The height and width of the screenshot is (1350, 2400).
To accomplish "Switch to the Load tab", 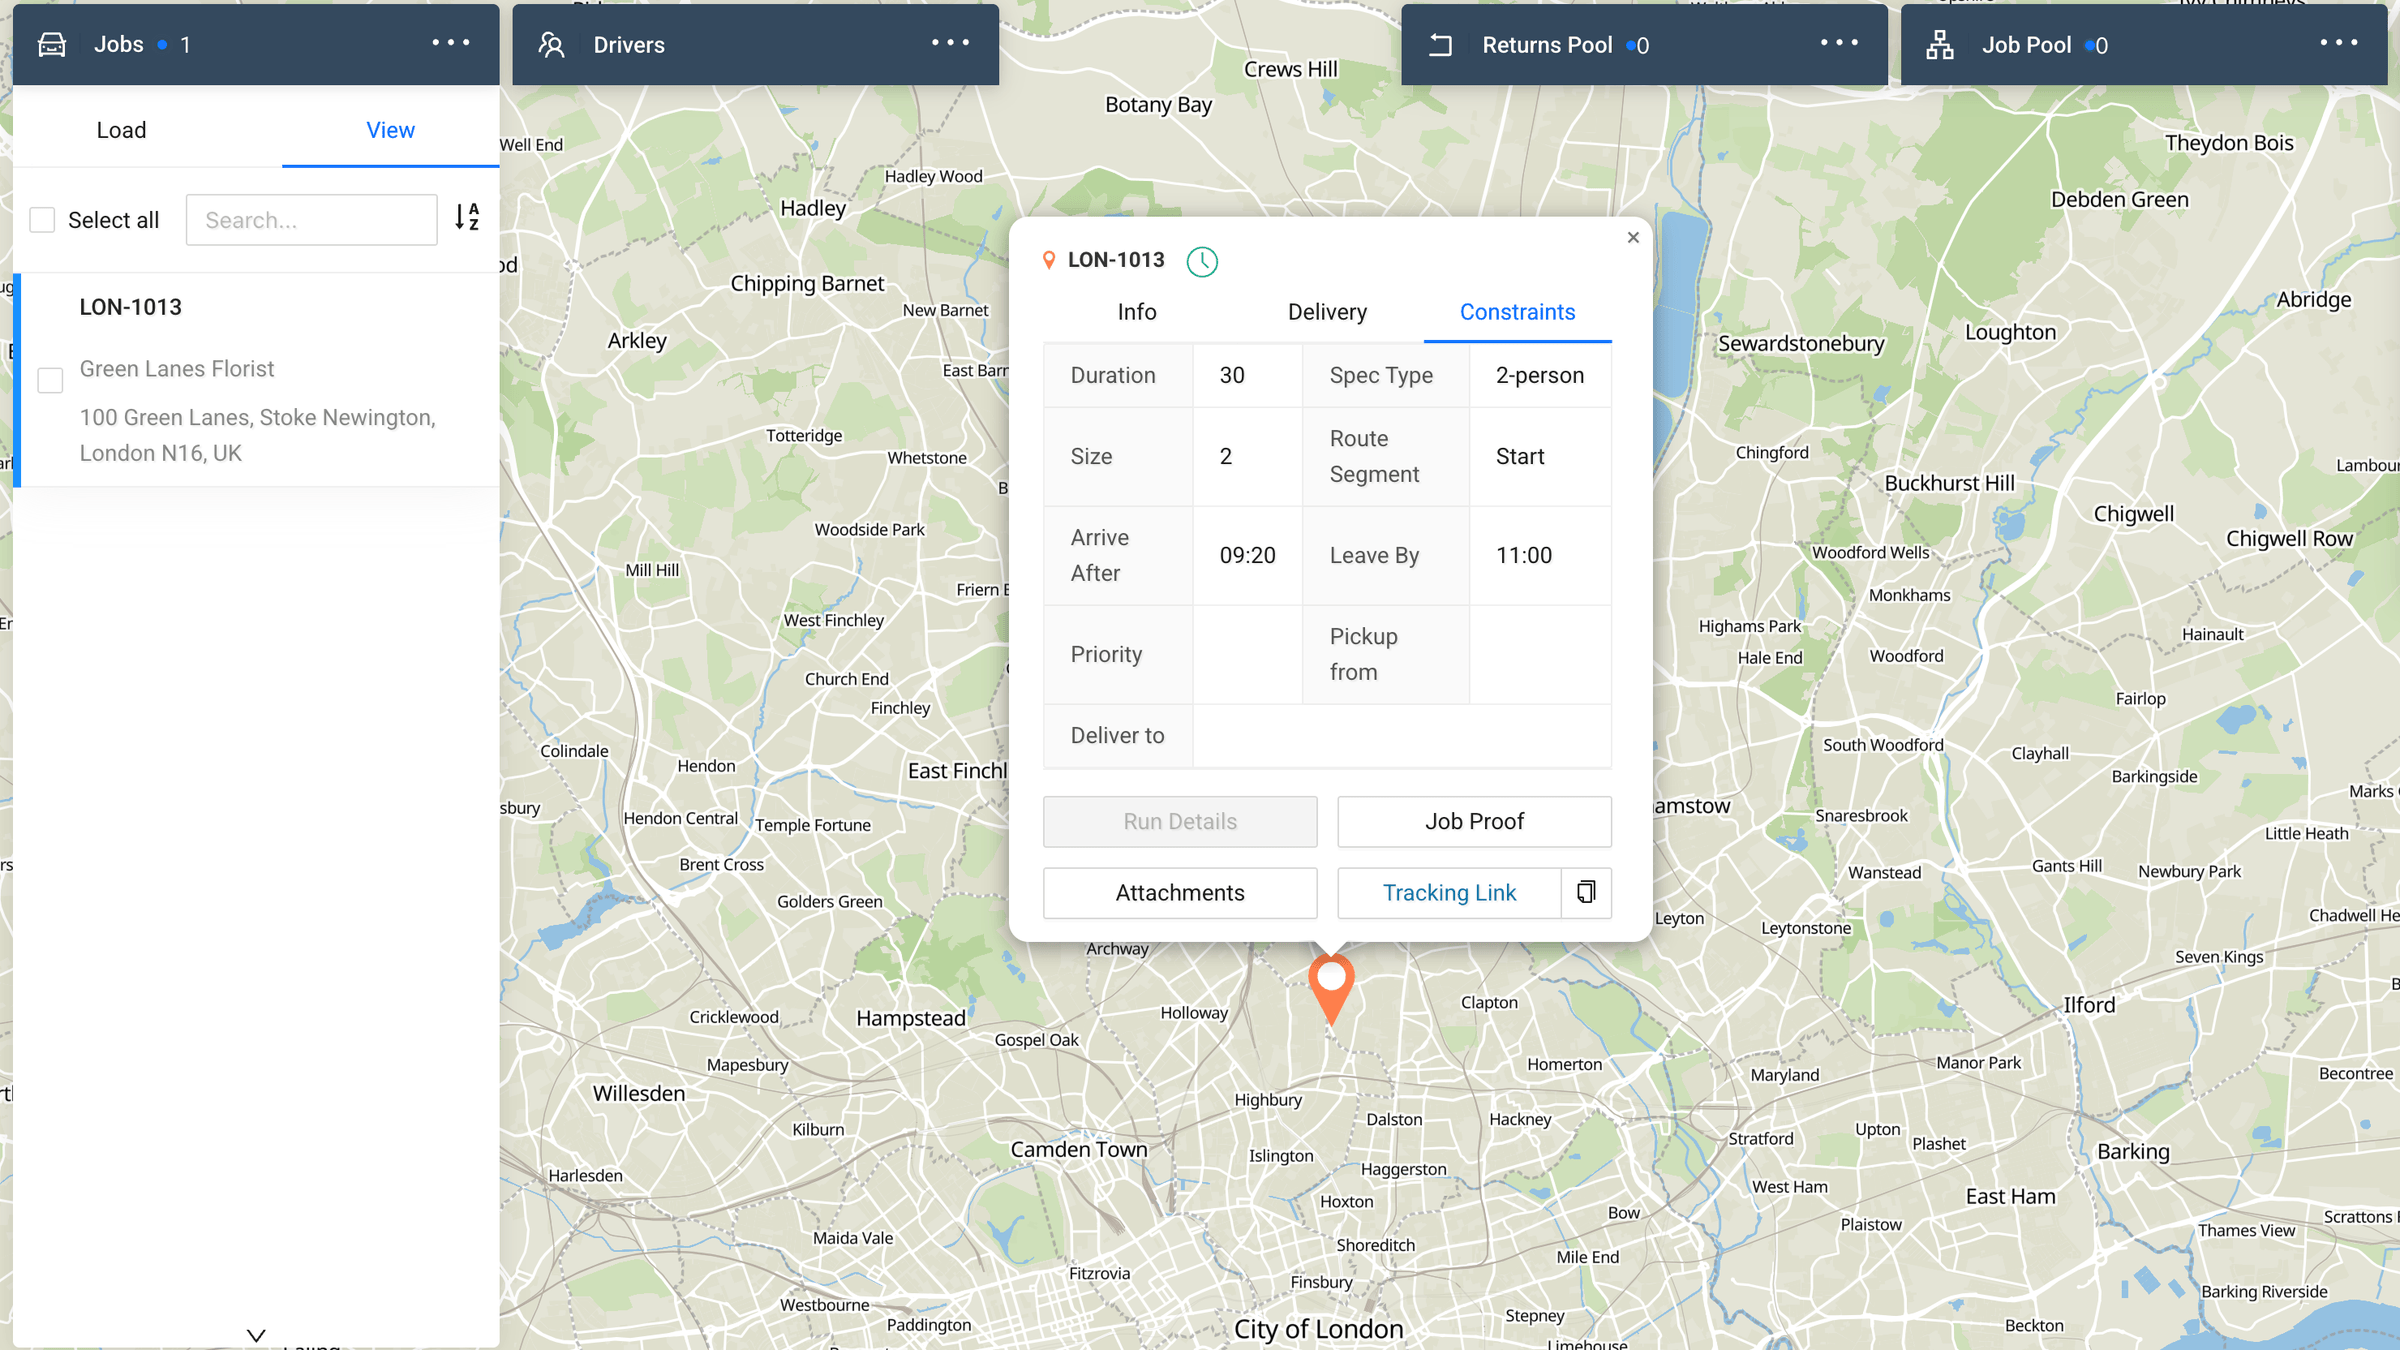I will pyautogui.click(x=121, y=130).
